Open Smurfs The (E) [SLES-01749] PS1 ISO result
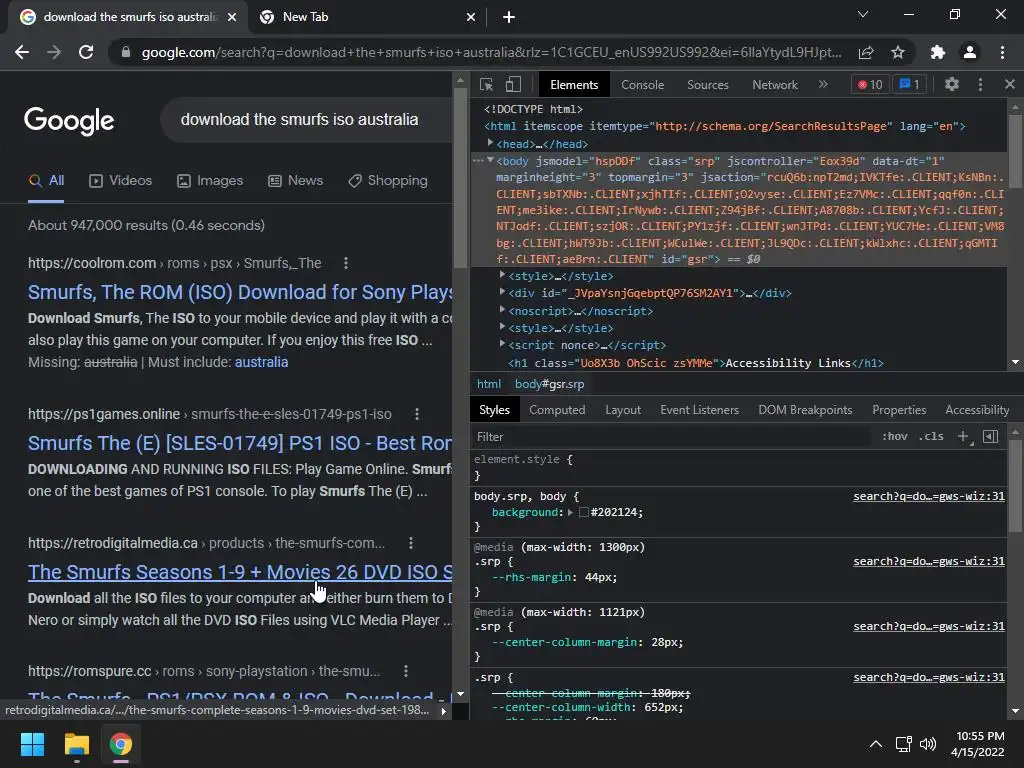 [240, 443]
